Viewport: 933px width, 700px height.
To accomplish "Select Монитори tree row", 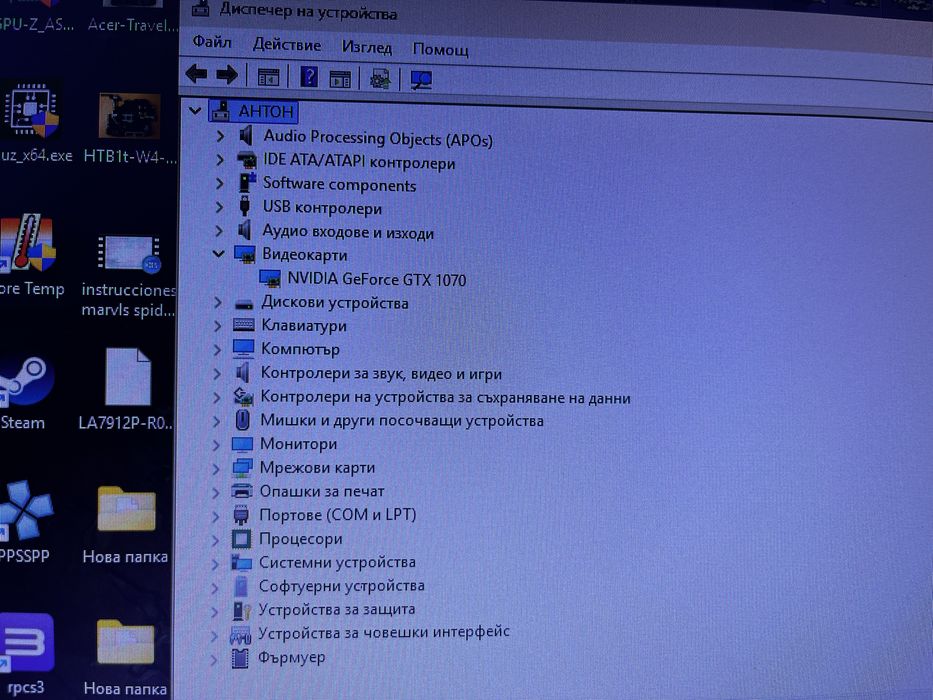I will (x=298, y=443).
